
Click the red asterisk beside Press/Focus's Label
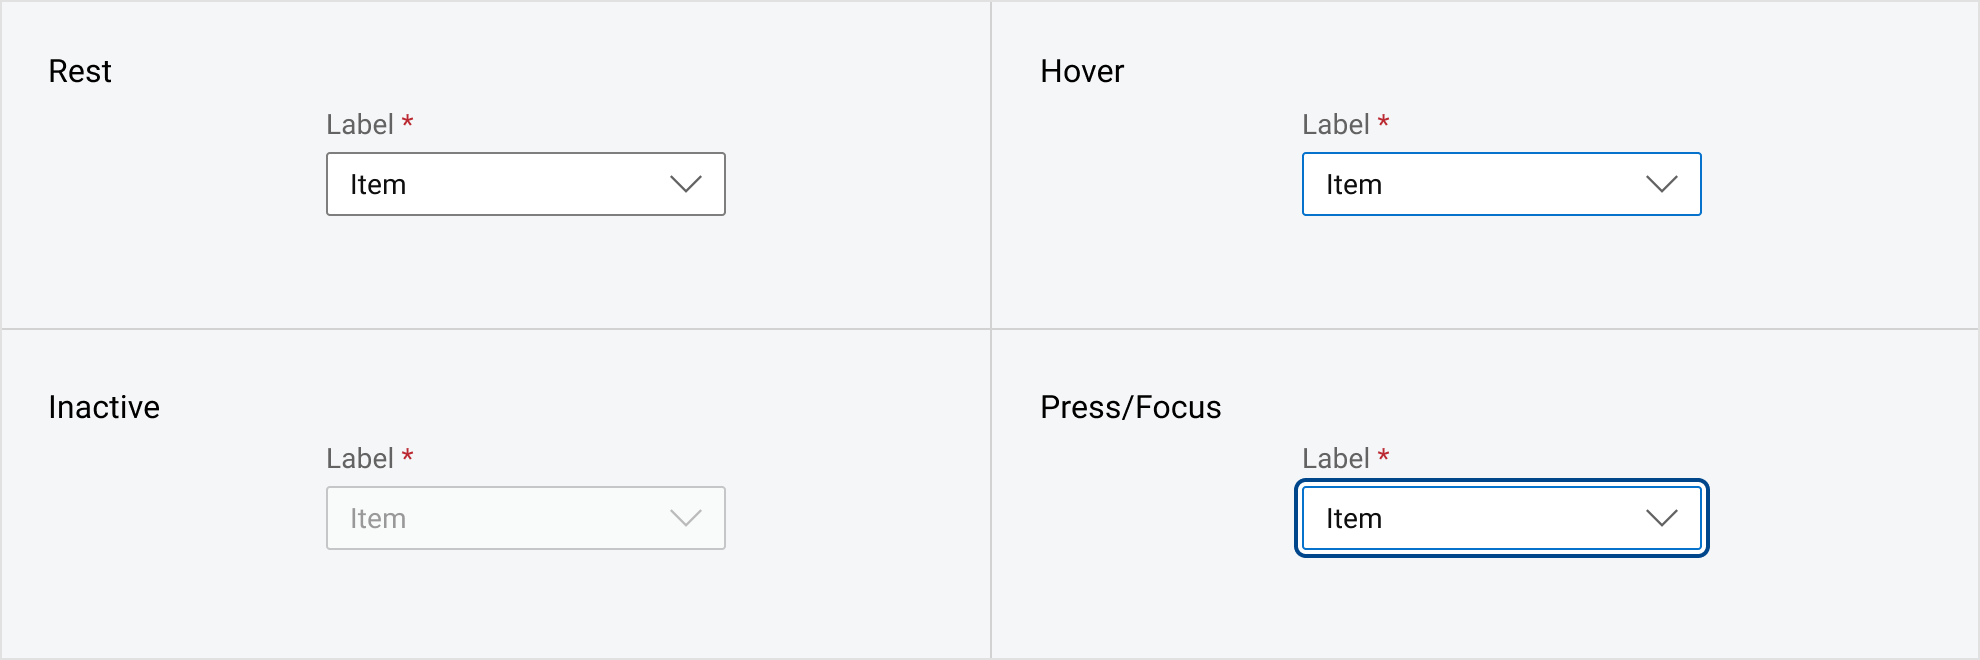point(1383,456)
